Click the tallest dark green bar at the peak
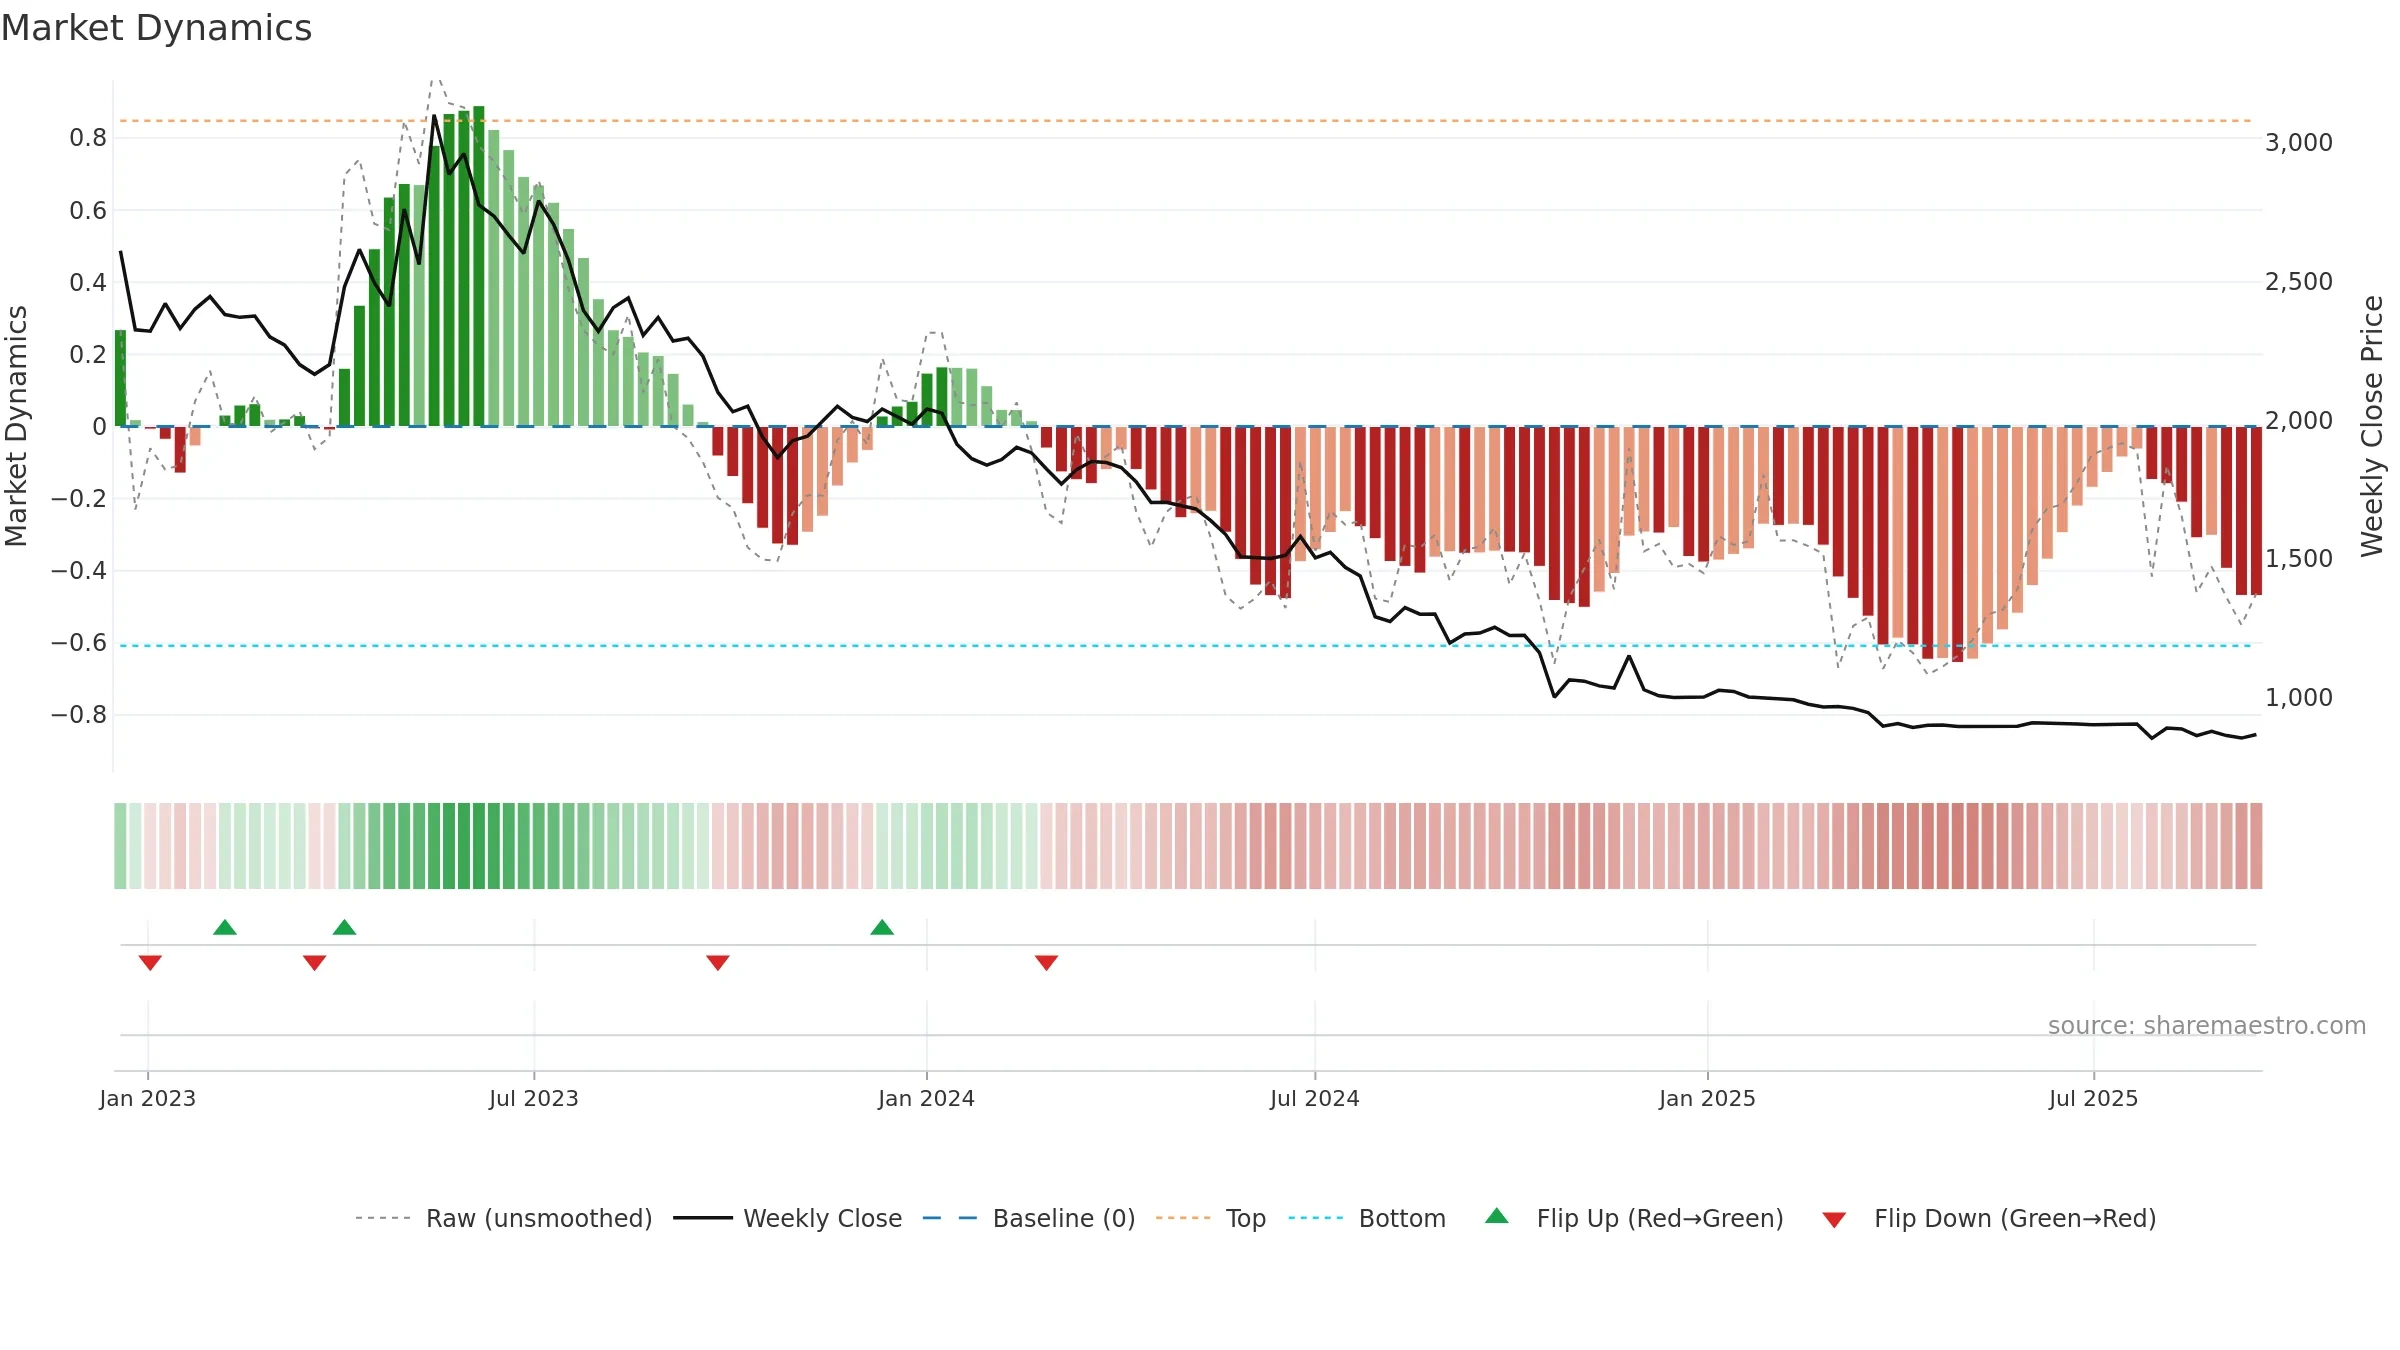 click(x=479, y=266)
